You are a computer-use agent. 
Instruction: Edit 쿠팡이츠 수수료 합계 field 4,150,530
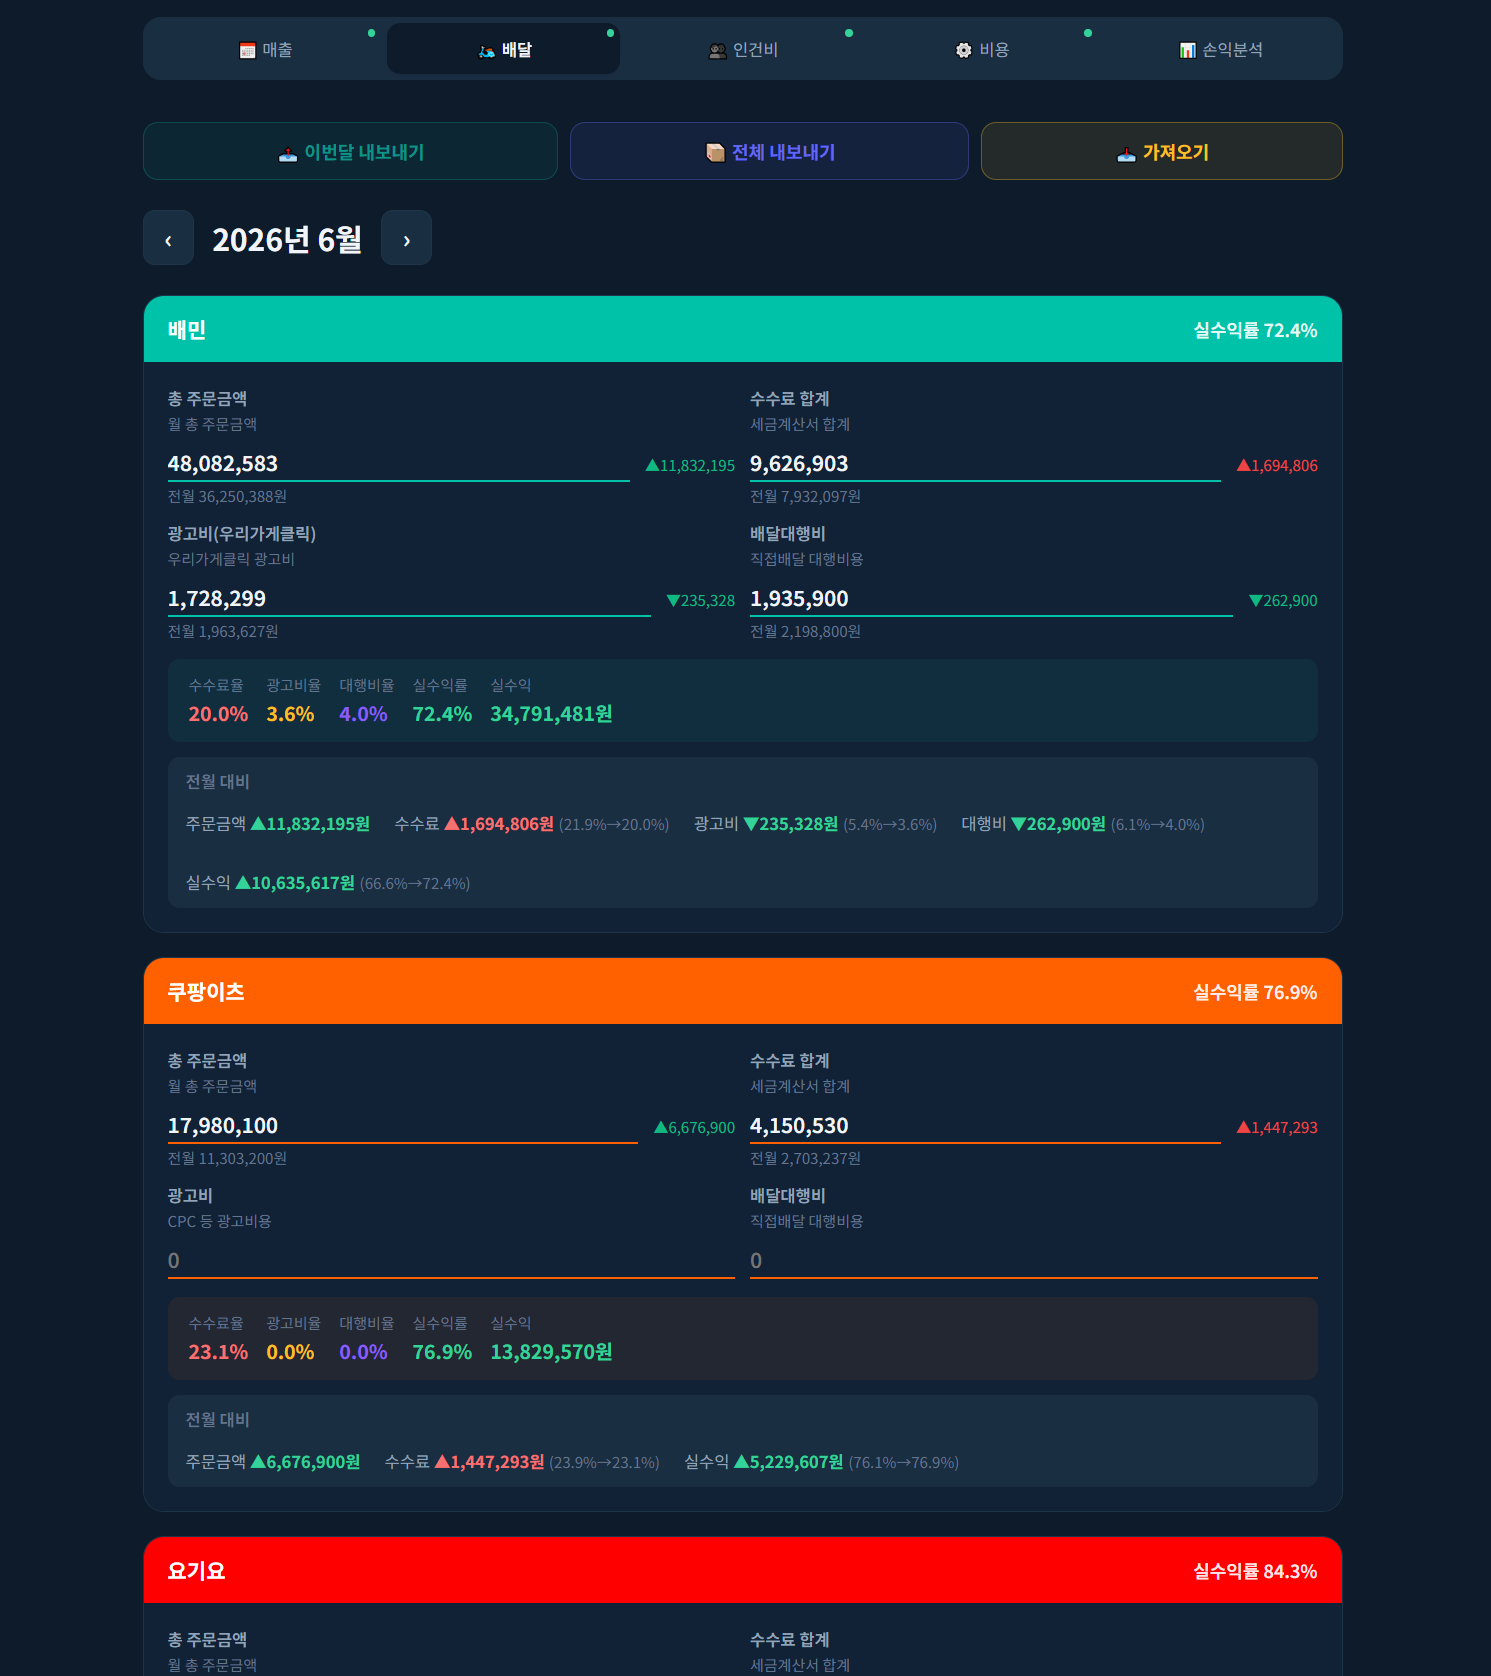985,1126
